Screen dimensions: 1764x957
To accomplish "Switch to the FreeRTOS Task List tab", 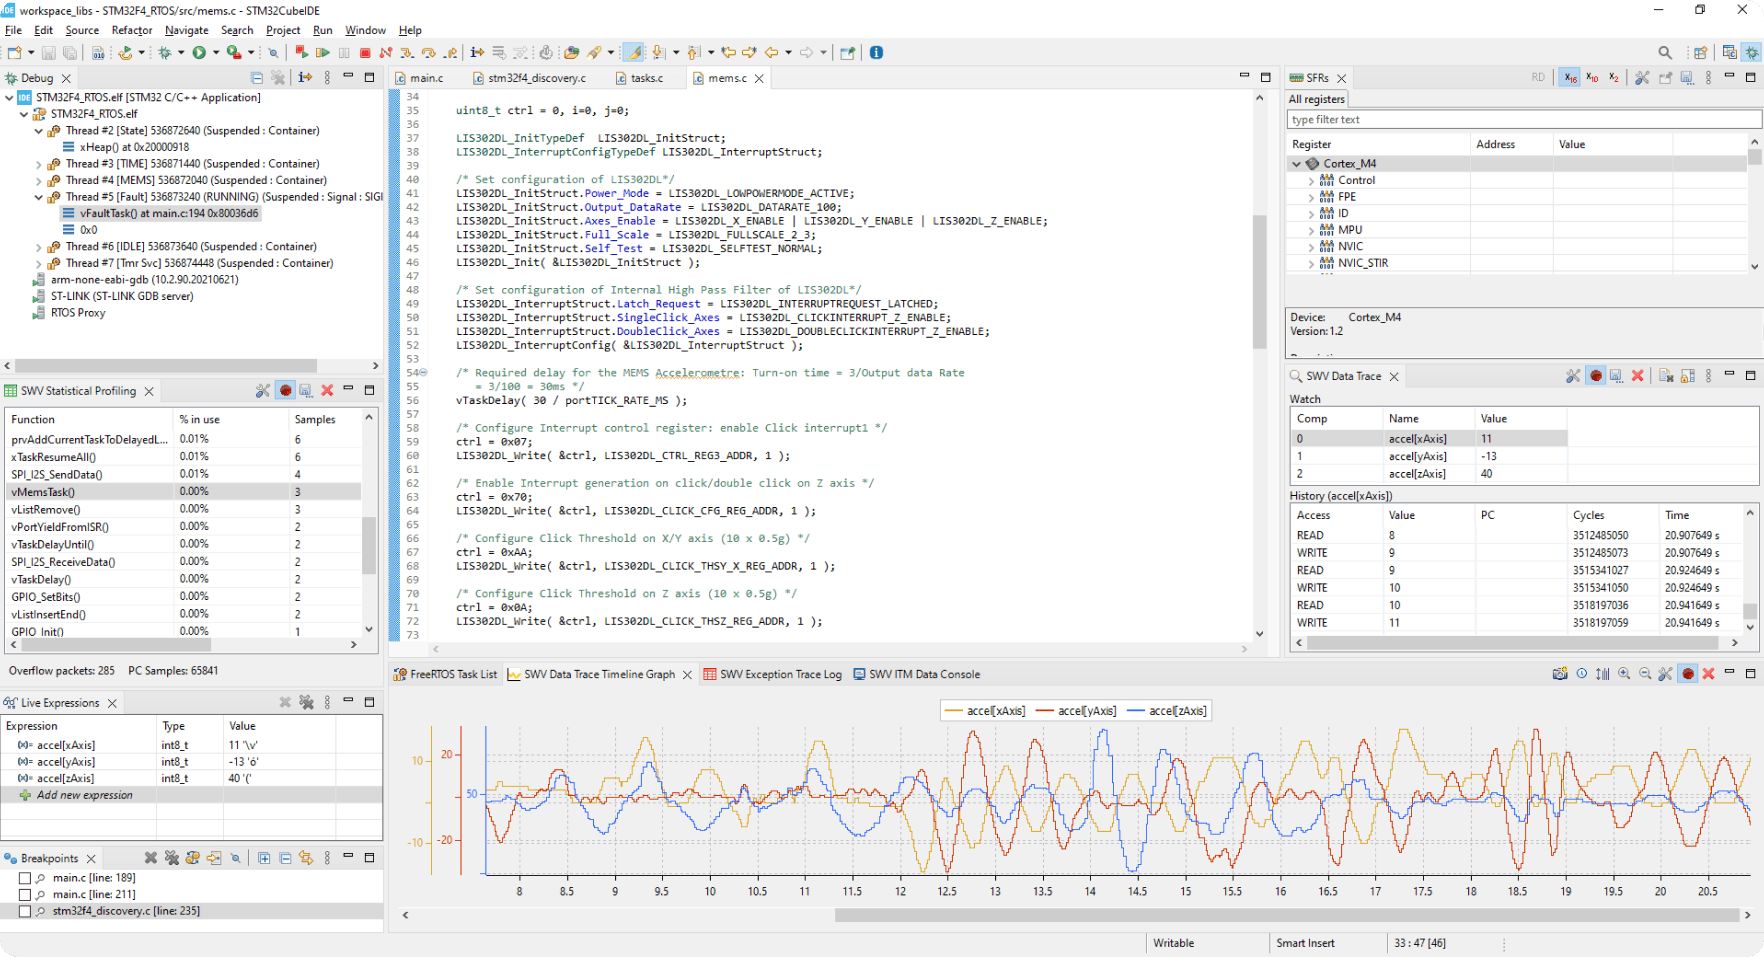I will tap(452, 675).
